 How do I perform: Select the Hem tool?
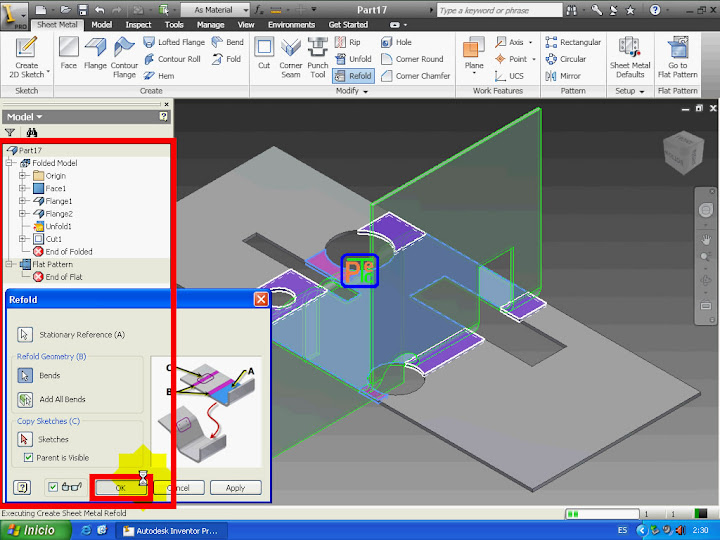pos(159,76)
